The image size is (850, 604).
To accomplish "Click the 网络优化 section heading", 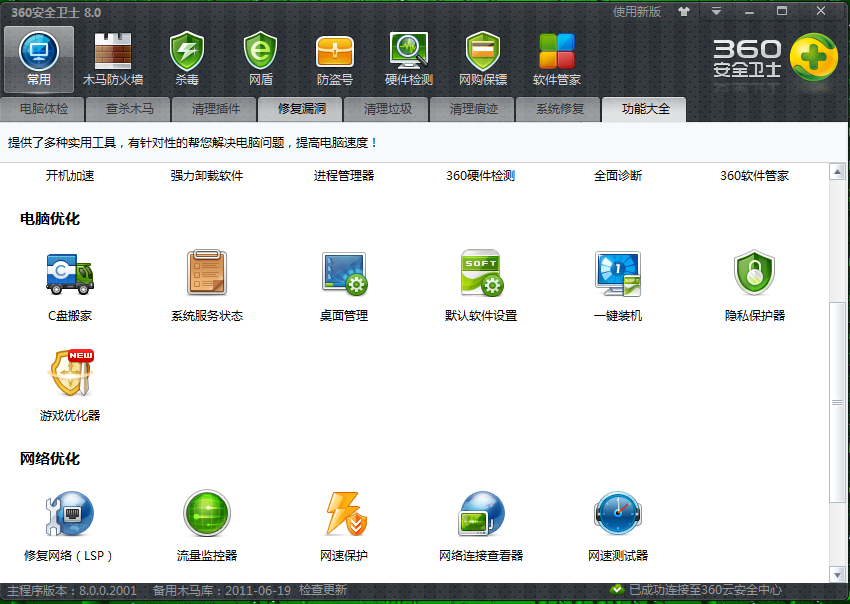I will click(50, 459).
